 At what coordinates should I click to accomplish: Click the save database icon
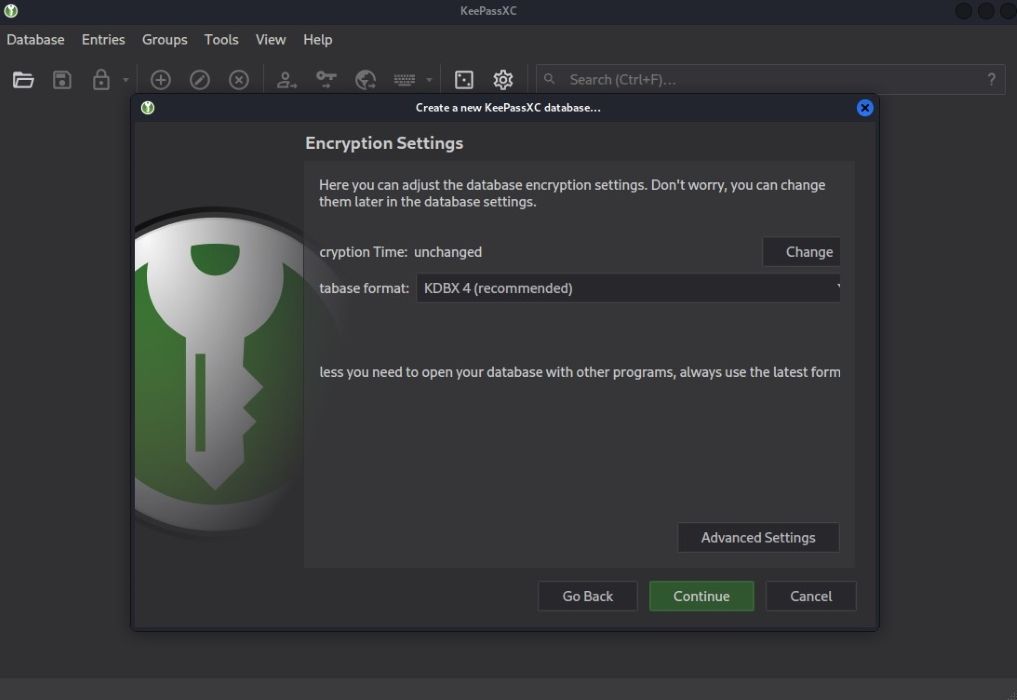(62, 80)
